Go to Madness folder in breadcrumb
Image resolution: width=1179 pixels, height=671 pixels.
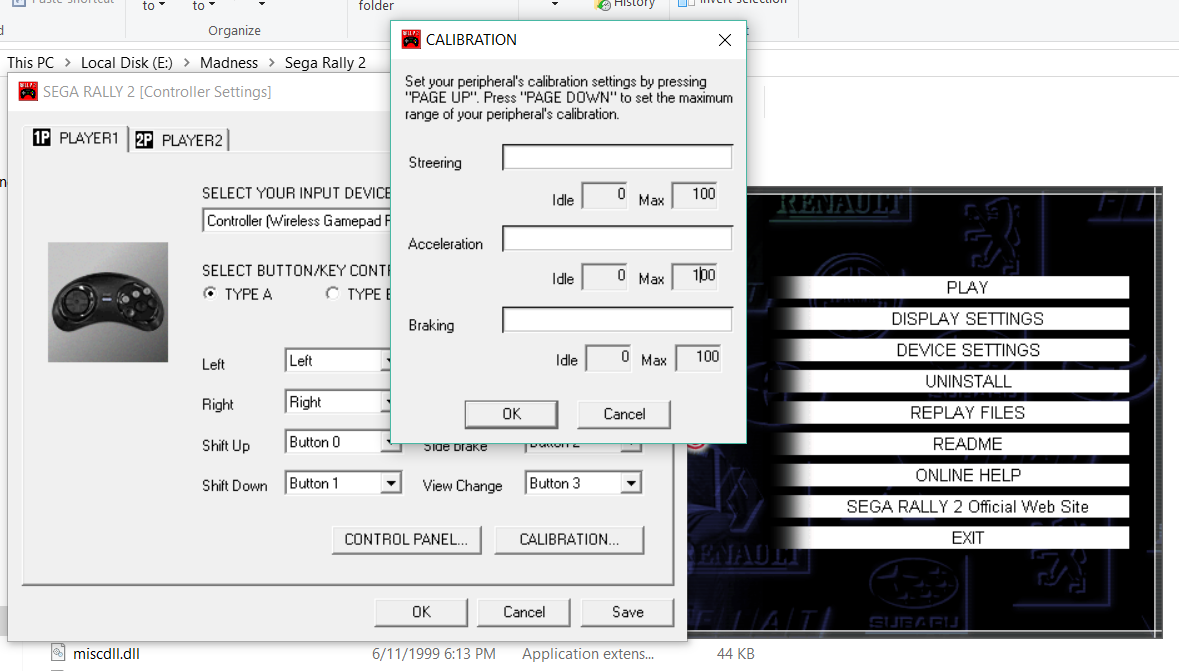(229, 62)
